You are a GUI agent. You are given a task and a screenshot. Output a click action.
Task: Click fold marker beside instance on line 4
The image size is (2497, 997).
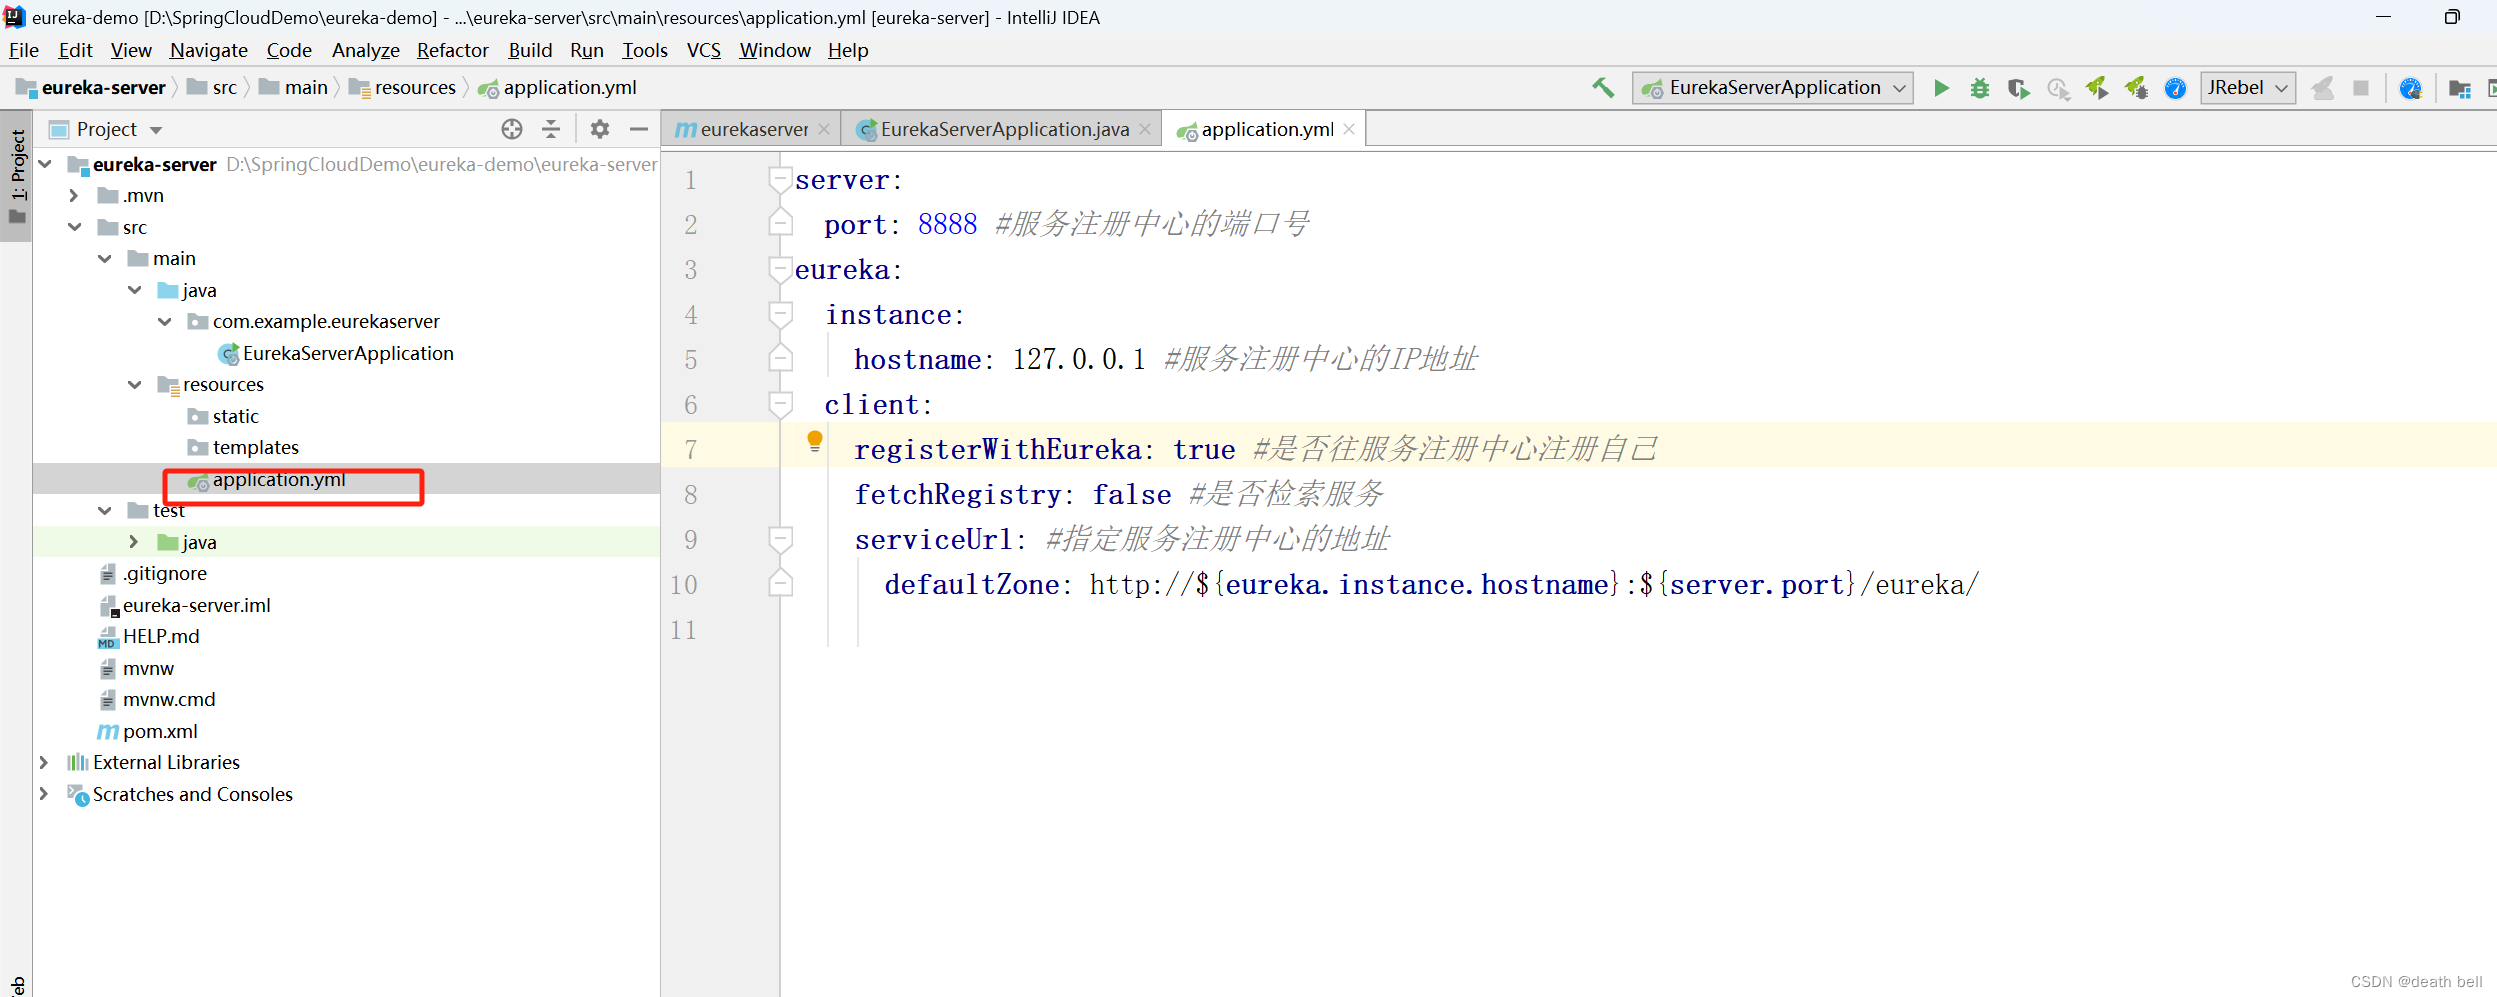pyautogui.click(x=781, y=314)
